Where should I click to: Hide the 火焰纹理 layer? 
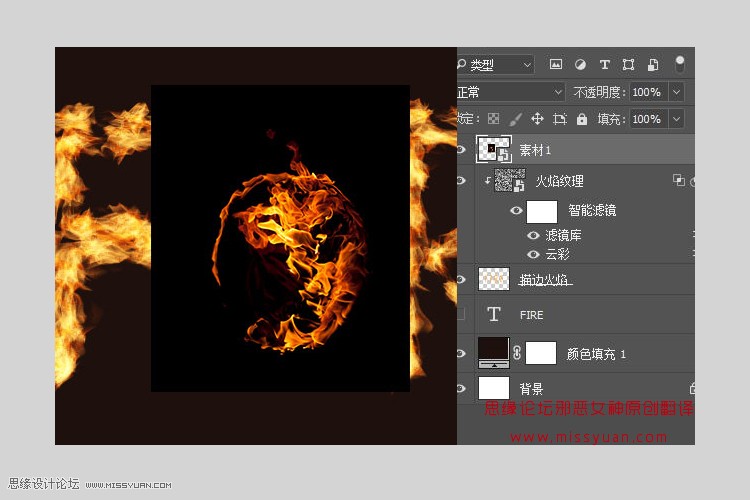[461, 181]
